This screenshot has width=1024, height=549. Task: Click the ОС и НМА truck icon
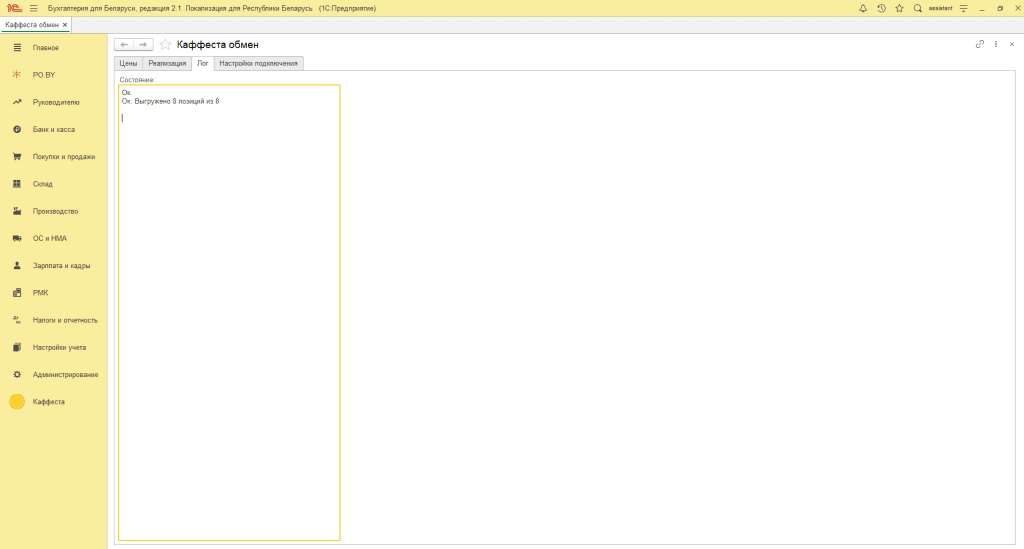tap(17, 238)
